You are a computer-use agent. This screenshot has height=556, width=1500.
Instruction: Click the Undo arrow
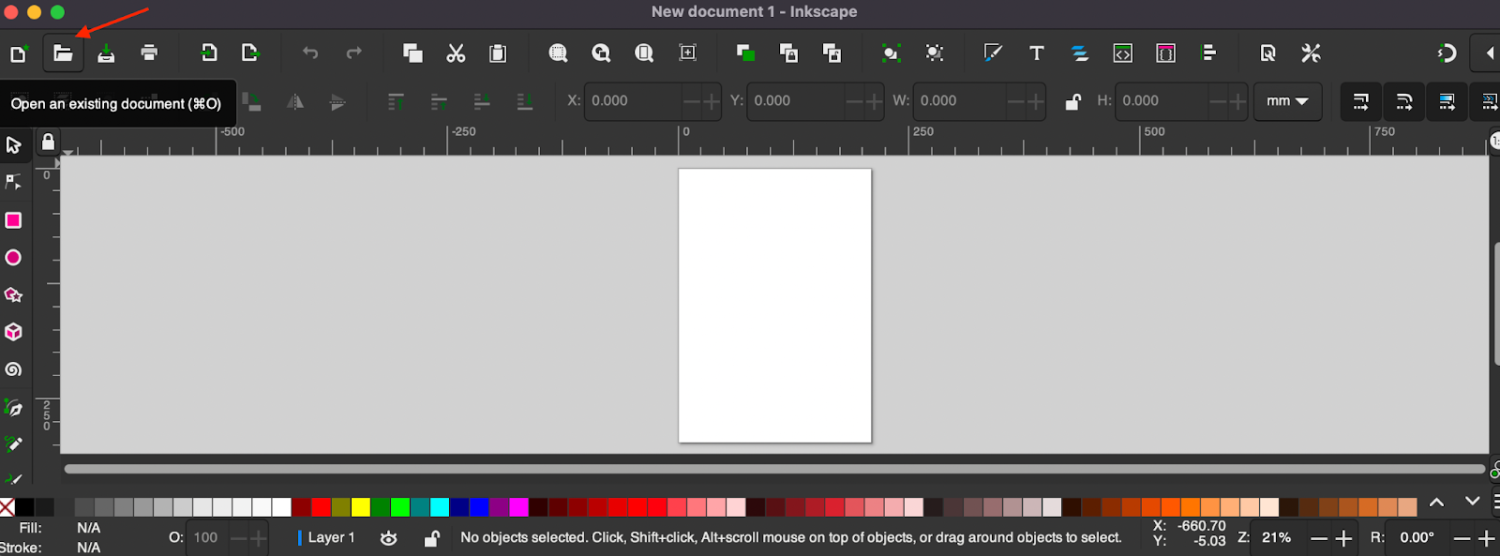click(310, 53)
